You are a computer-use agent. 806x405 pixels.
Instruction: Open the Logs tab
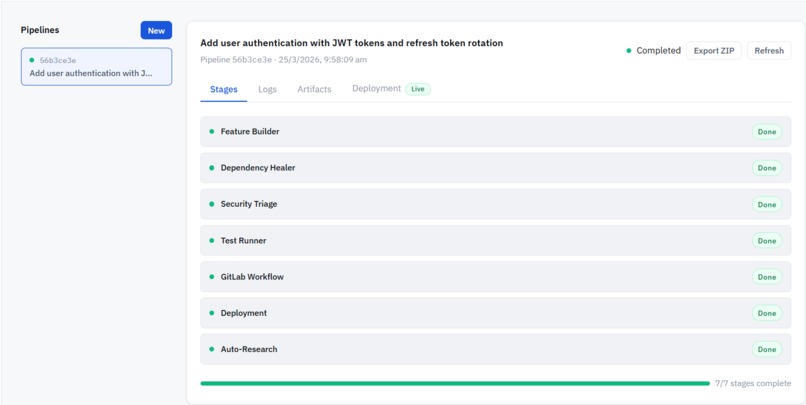pos(267,89)
